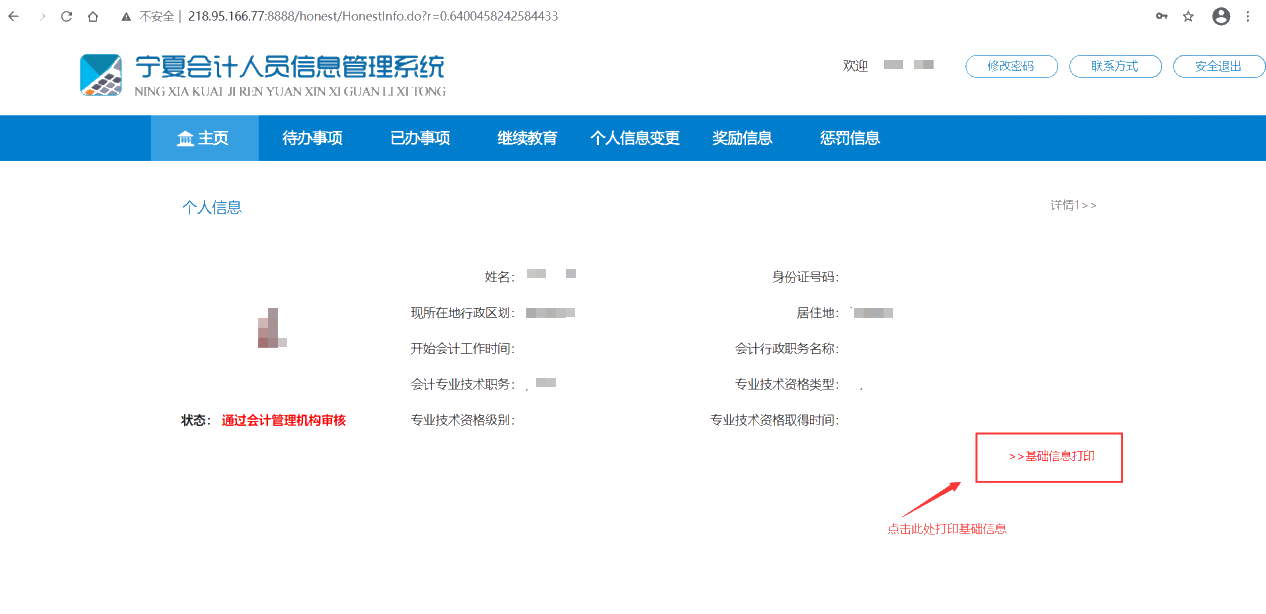
Task: Click the >>基础信息打印 print link
Action: [x=1048, y=456]
